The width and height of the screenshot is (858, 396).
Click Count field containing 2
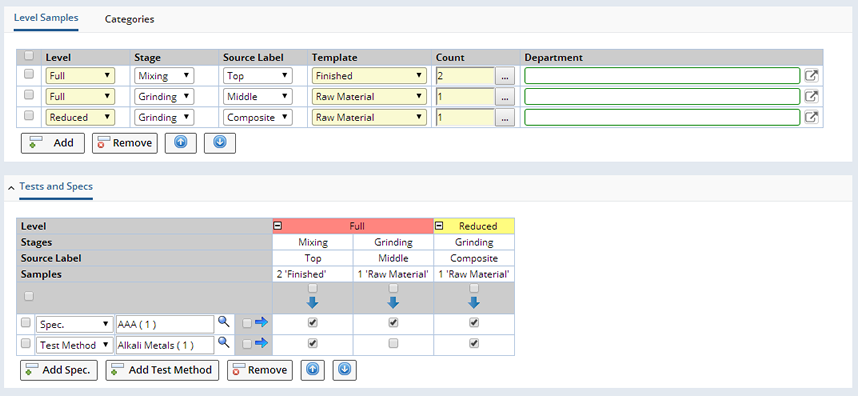(x=465, y=76)
